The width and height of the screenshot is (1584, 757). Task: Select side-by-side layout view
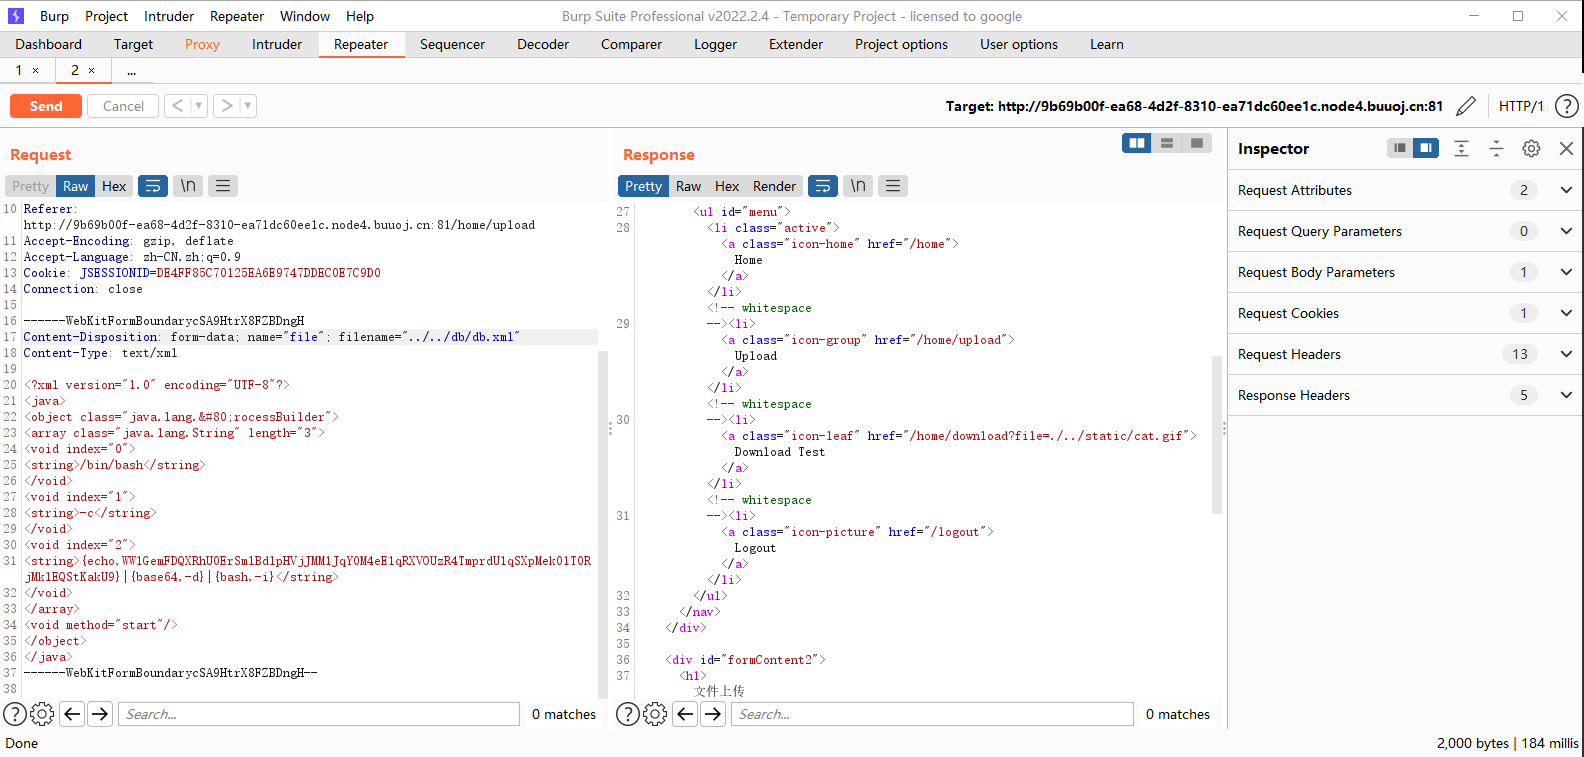pos(1137,143)
